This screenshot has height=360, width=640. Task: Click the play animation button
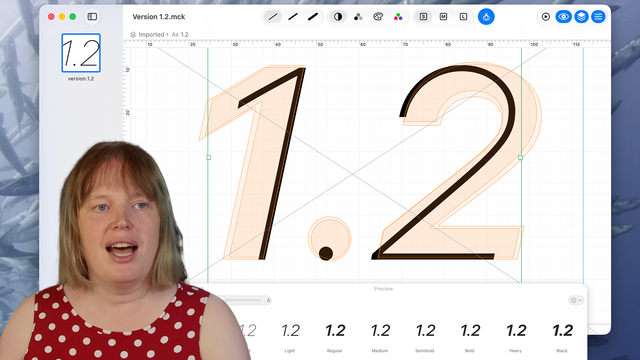point(546,17)
